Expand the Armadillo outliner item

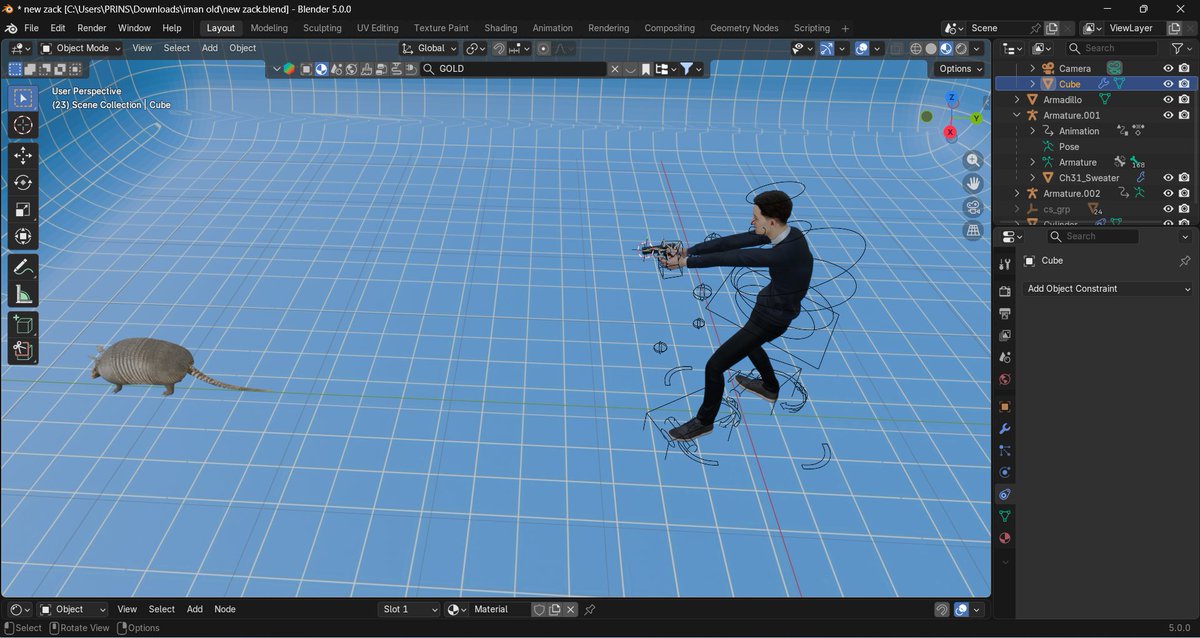(x=1017, y=100)
